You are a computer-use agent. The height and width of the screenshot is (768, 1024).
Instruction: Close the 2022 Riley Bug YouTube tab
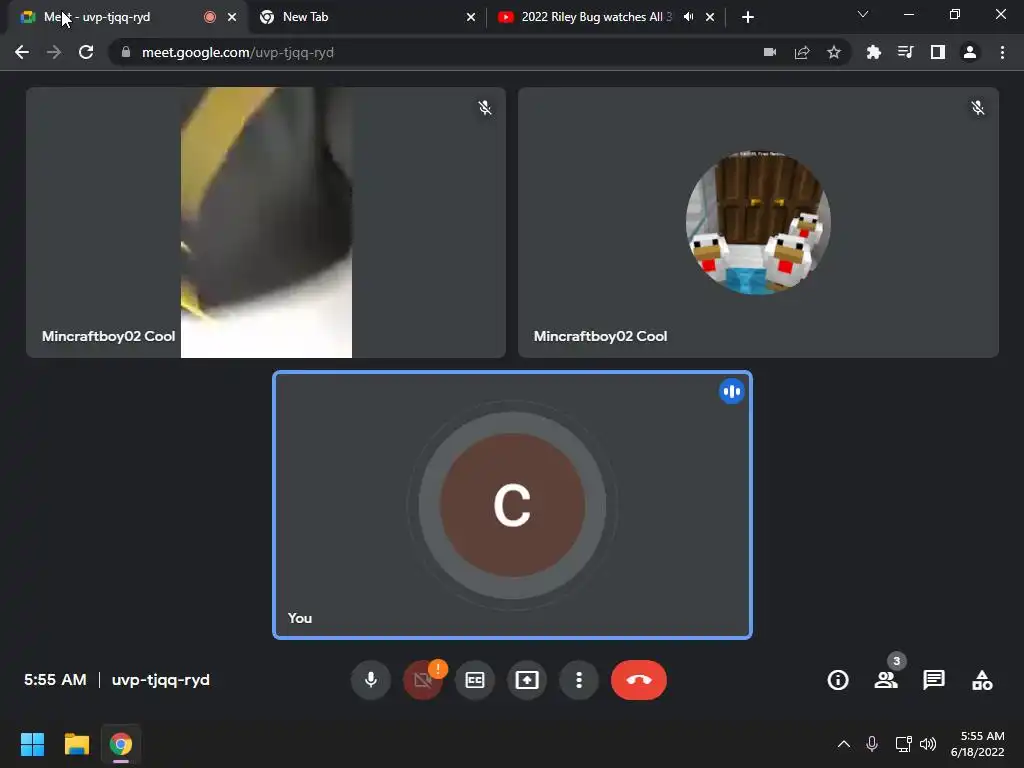(x=710, y=17)
